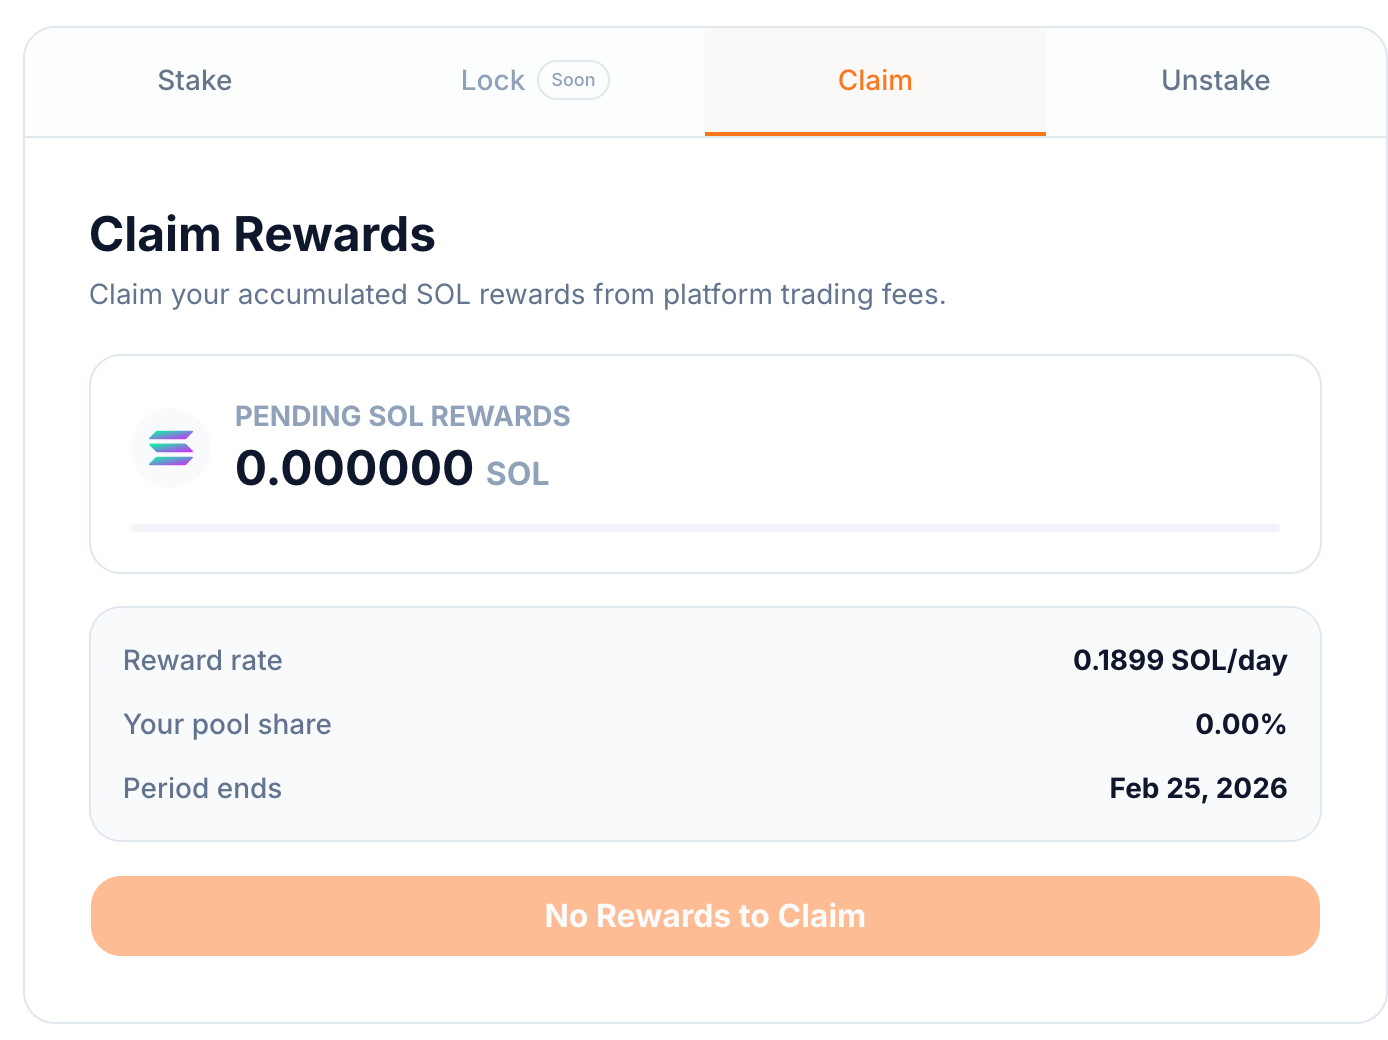Viewport: 1388px width, 1040px height.
Task: Select the 0.1899 SOL/day value
Action: (1180, 660)
